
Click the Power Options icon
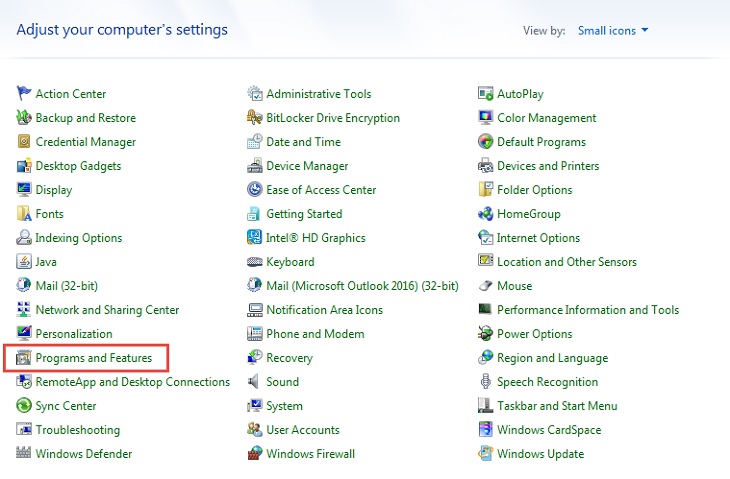pyautogui.click(x=486, y=333)
